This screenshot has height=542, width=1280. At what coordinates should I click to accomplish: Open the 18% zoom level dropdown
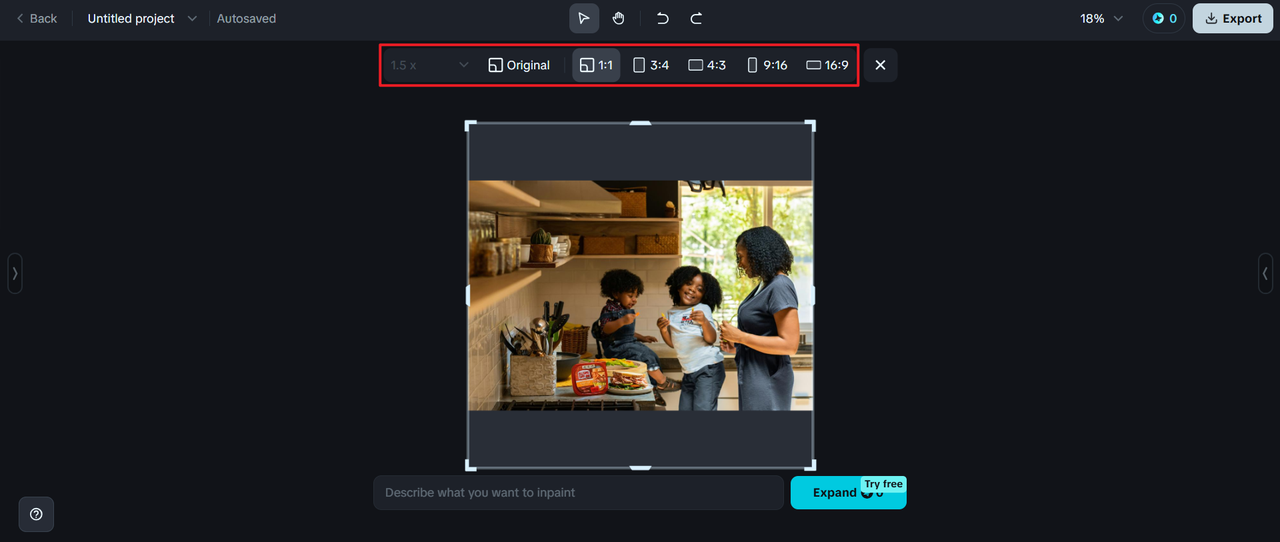pos(1102,18)
